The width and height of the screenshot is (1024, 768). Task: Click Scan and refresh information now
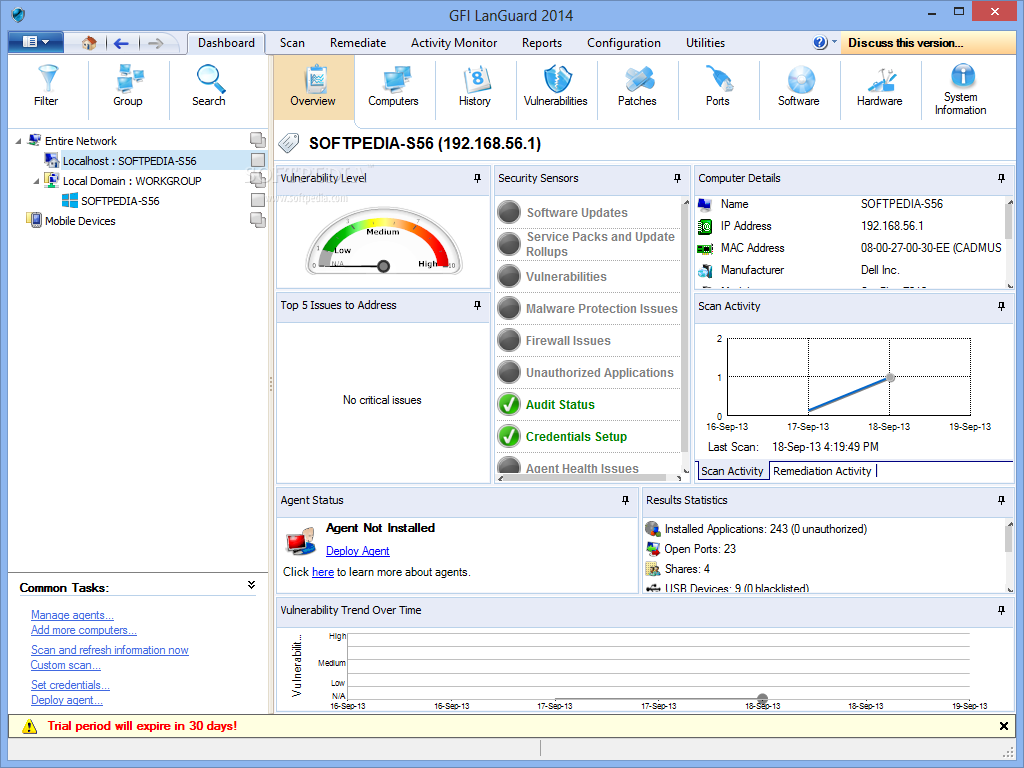(110, 650)
